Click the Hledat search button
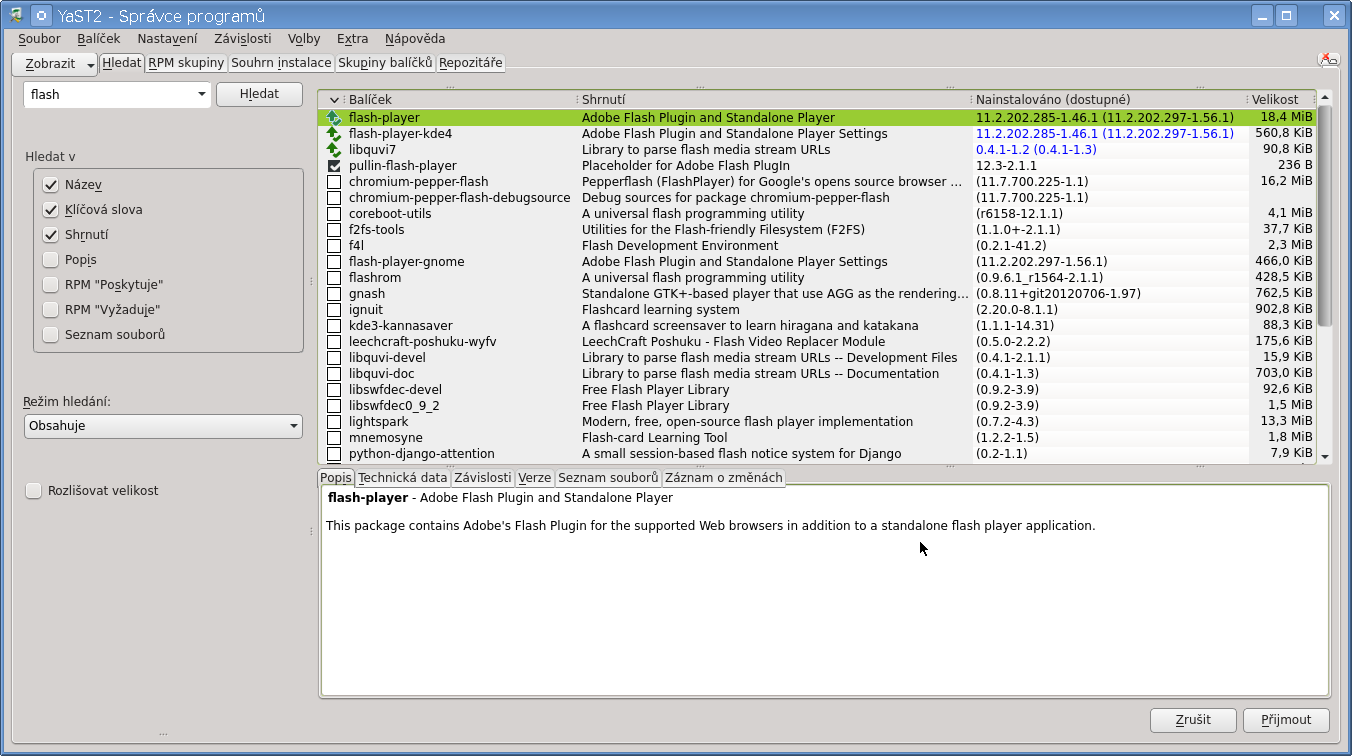1352x756 pixels. coord(260,94)
